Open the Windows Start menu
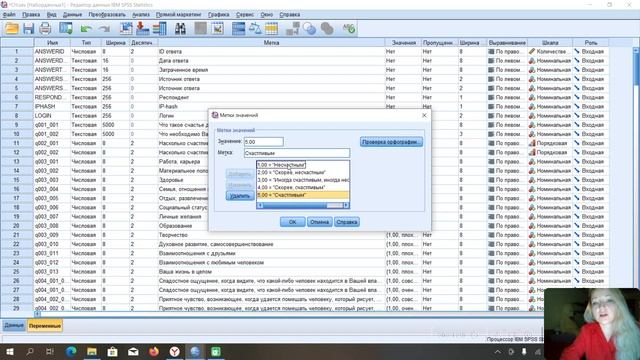Screen dimensions: 640x360 (x=9, y=351)
